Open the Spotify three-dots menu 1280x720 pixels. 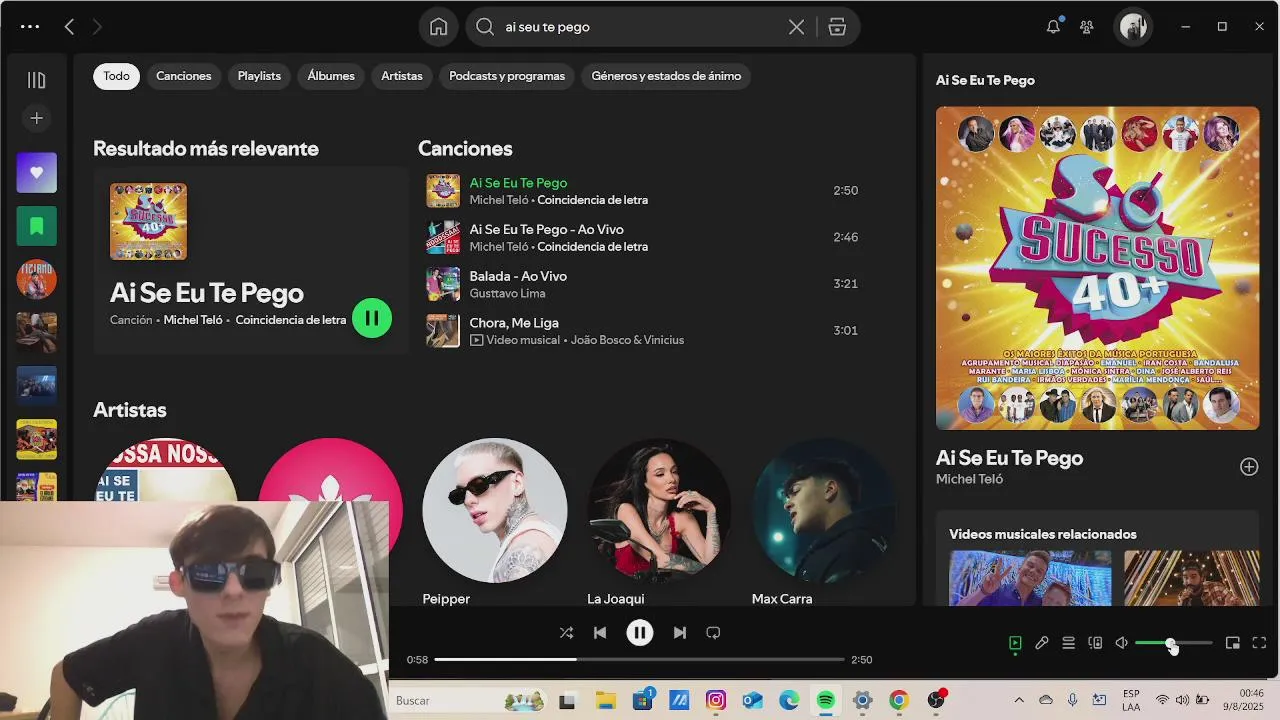[30, 27]
